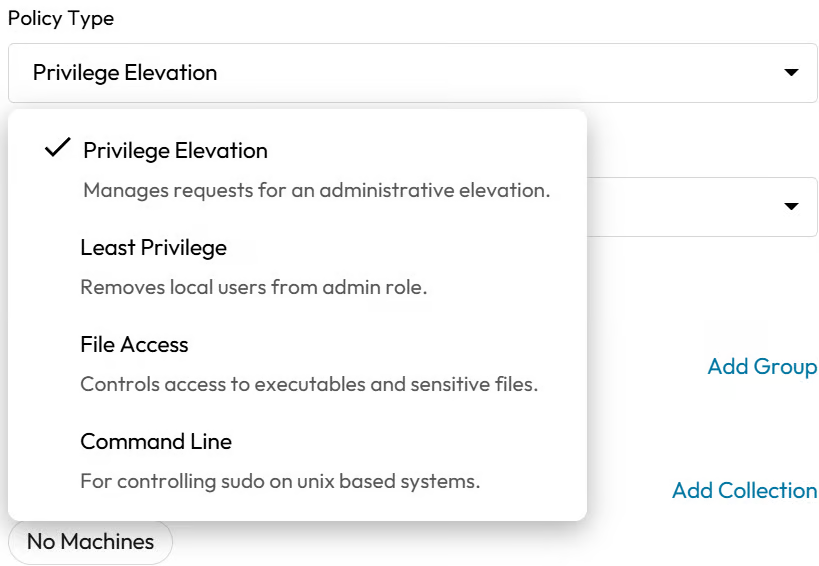The height and width of the screenshot is (566, 819).
Task: Choose the Least Privilege policy type
Action: [153, 248]
